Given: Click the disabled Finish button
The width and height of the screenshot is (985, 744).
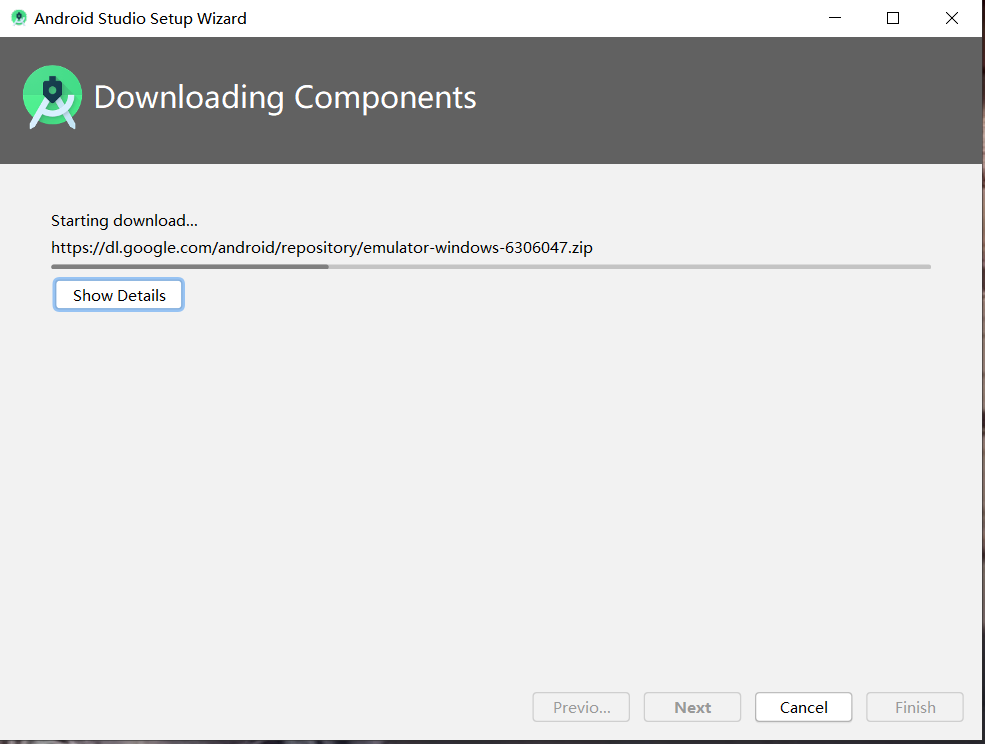Looking at the screenshot, I should pos(915,707).
